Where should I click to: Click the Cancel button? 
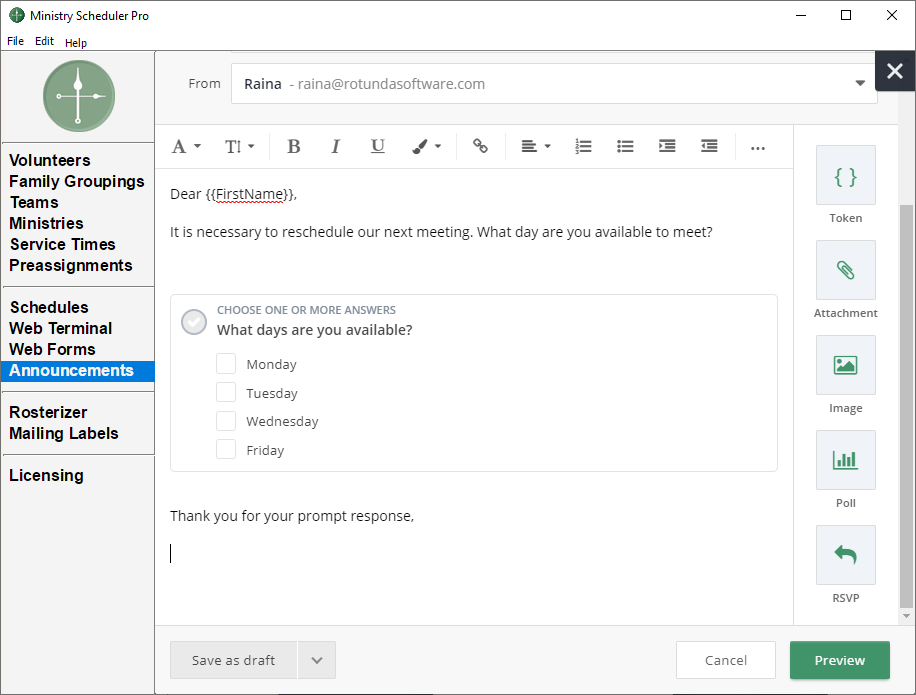[x=726, y=660]
